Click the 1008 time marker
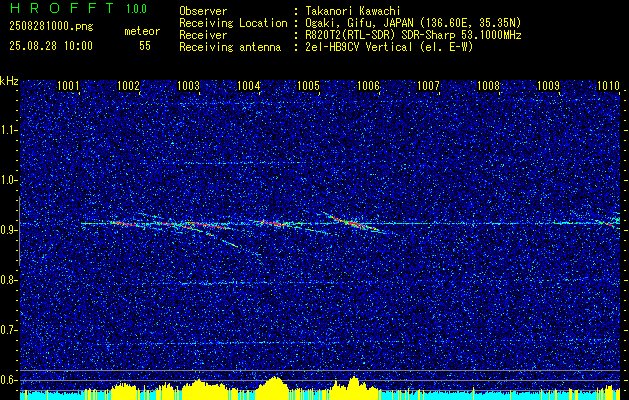This screenshot has height=400, width=629. pos(488,85)
